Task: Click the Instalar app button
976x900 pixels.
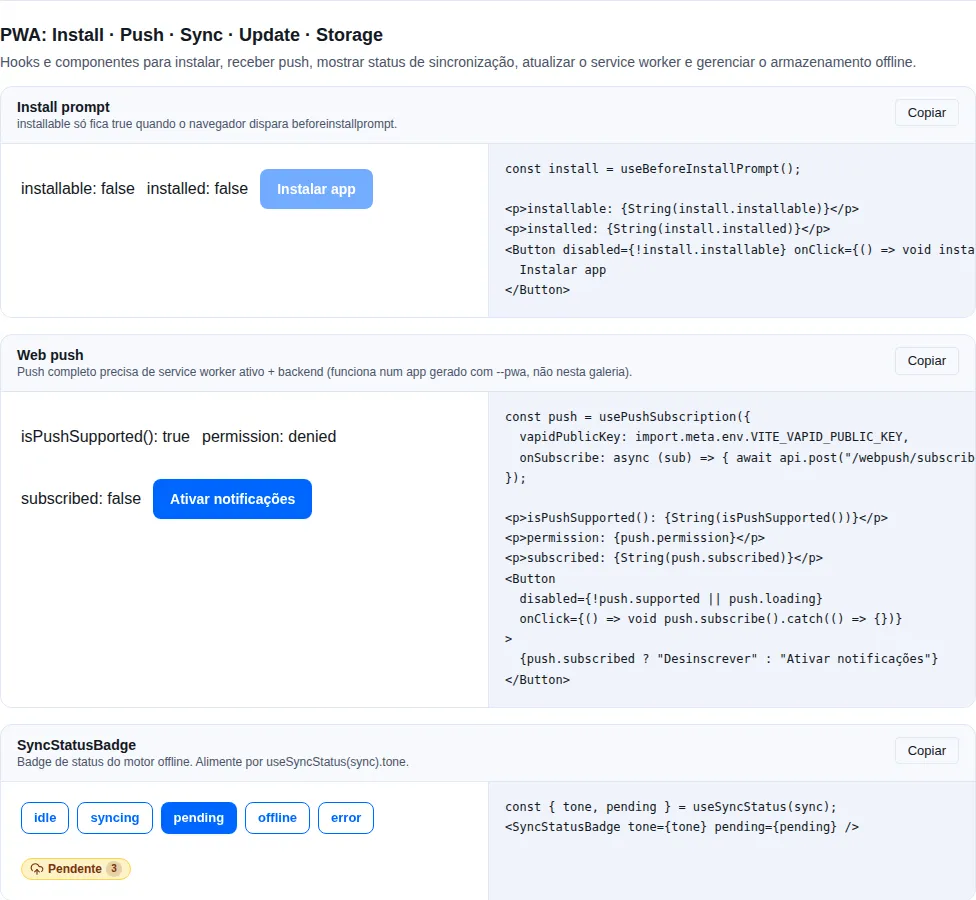Action: [316, 189]
